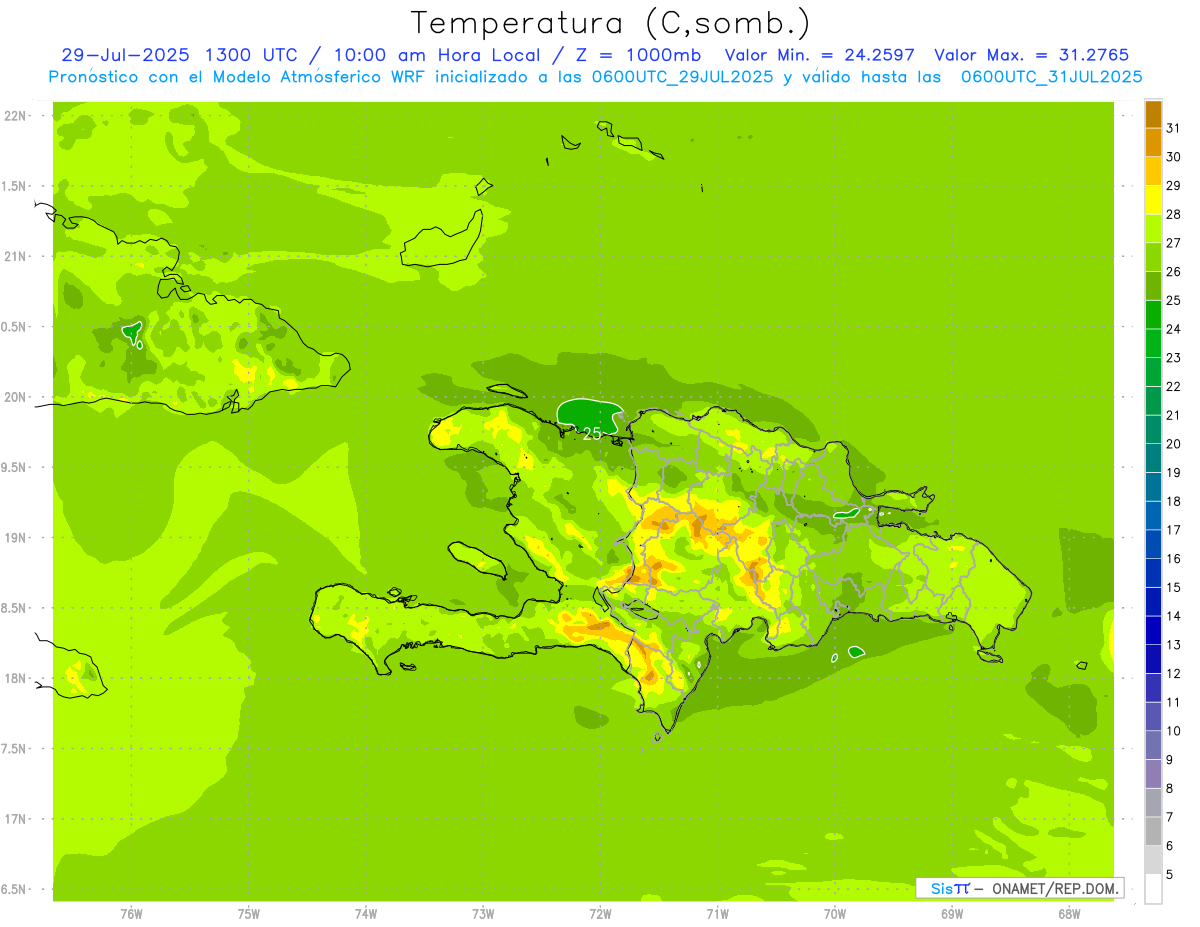Click the legend value "20"

(x=1174, y=443)
